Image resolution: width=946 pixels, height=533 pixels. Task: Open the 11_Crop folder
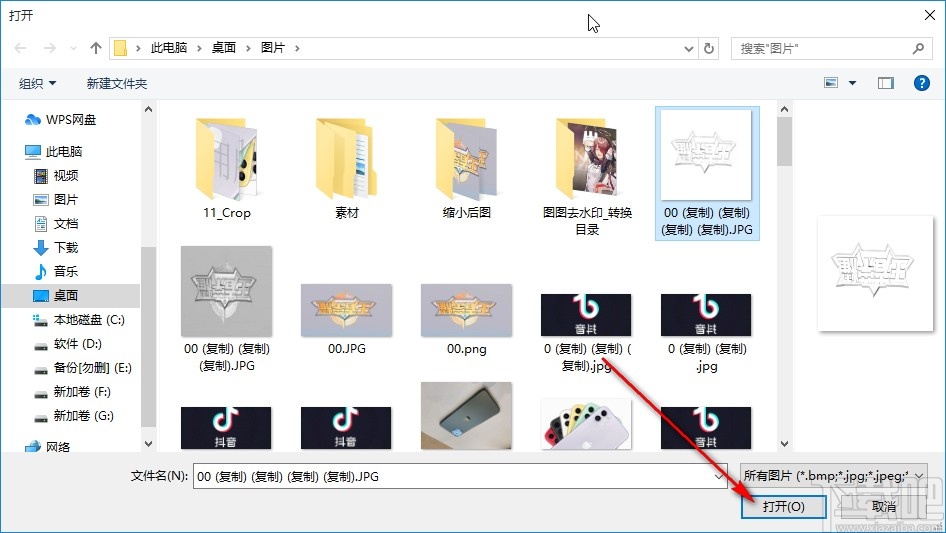click(227, 169)
